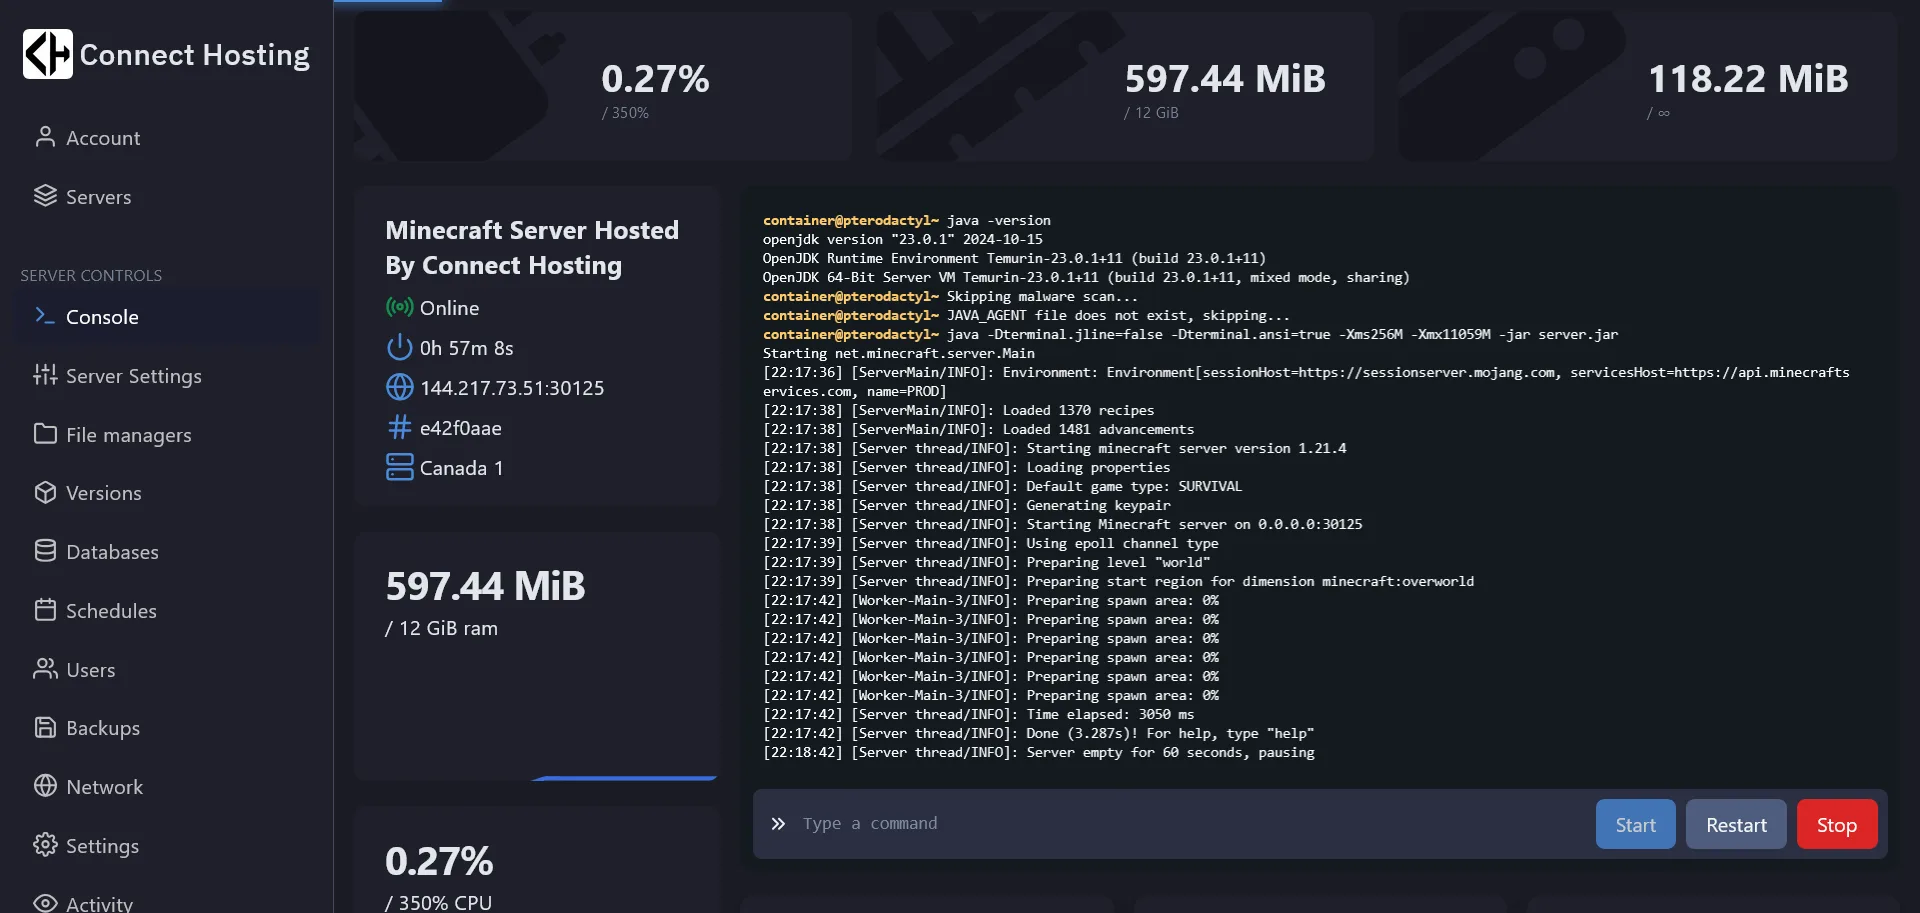
Task: Click the Connect Hosting logo icon
Action: [47, 54]
